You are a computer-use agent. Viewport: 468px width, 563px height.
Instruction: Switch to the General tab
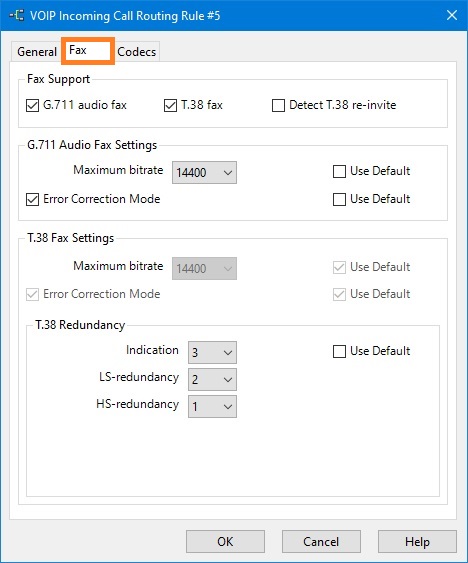[37, 52]
